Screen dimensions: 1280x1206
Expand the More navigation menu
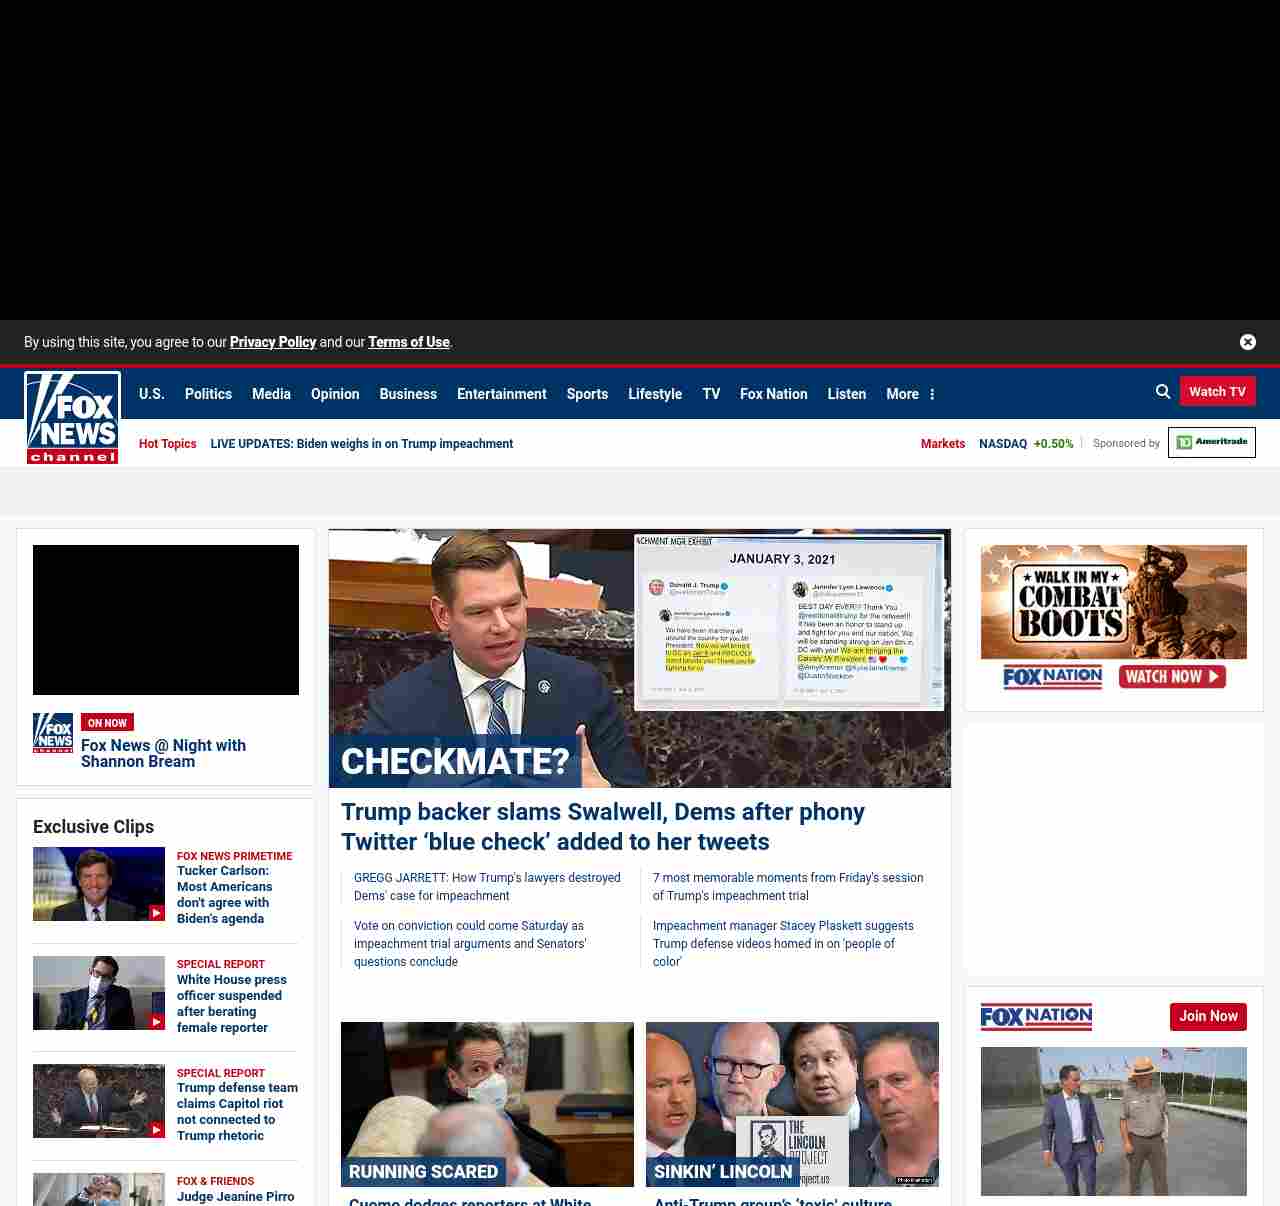tap(910, 394)
